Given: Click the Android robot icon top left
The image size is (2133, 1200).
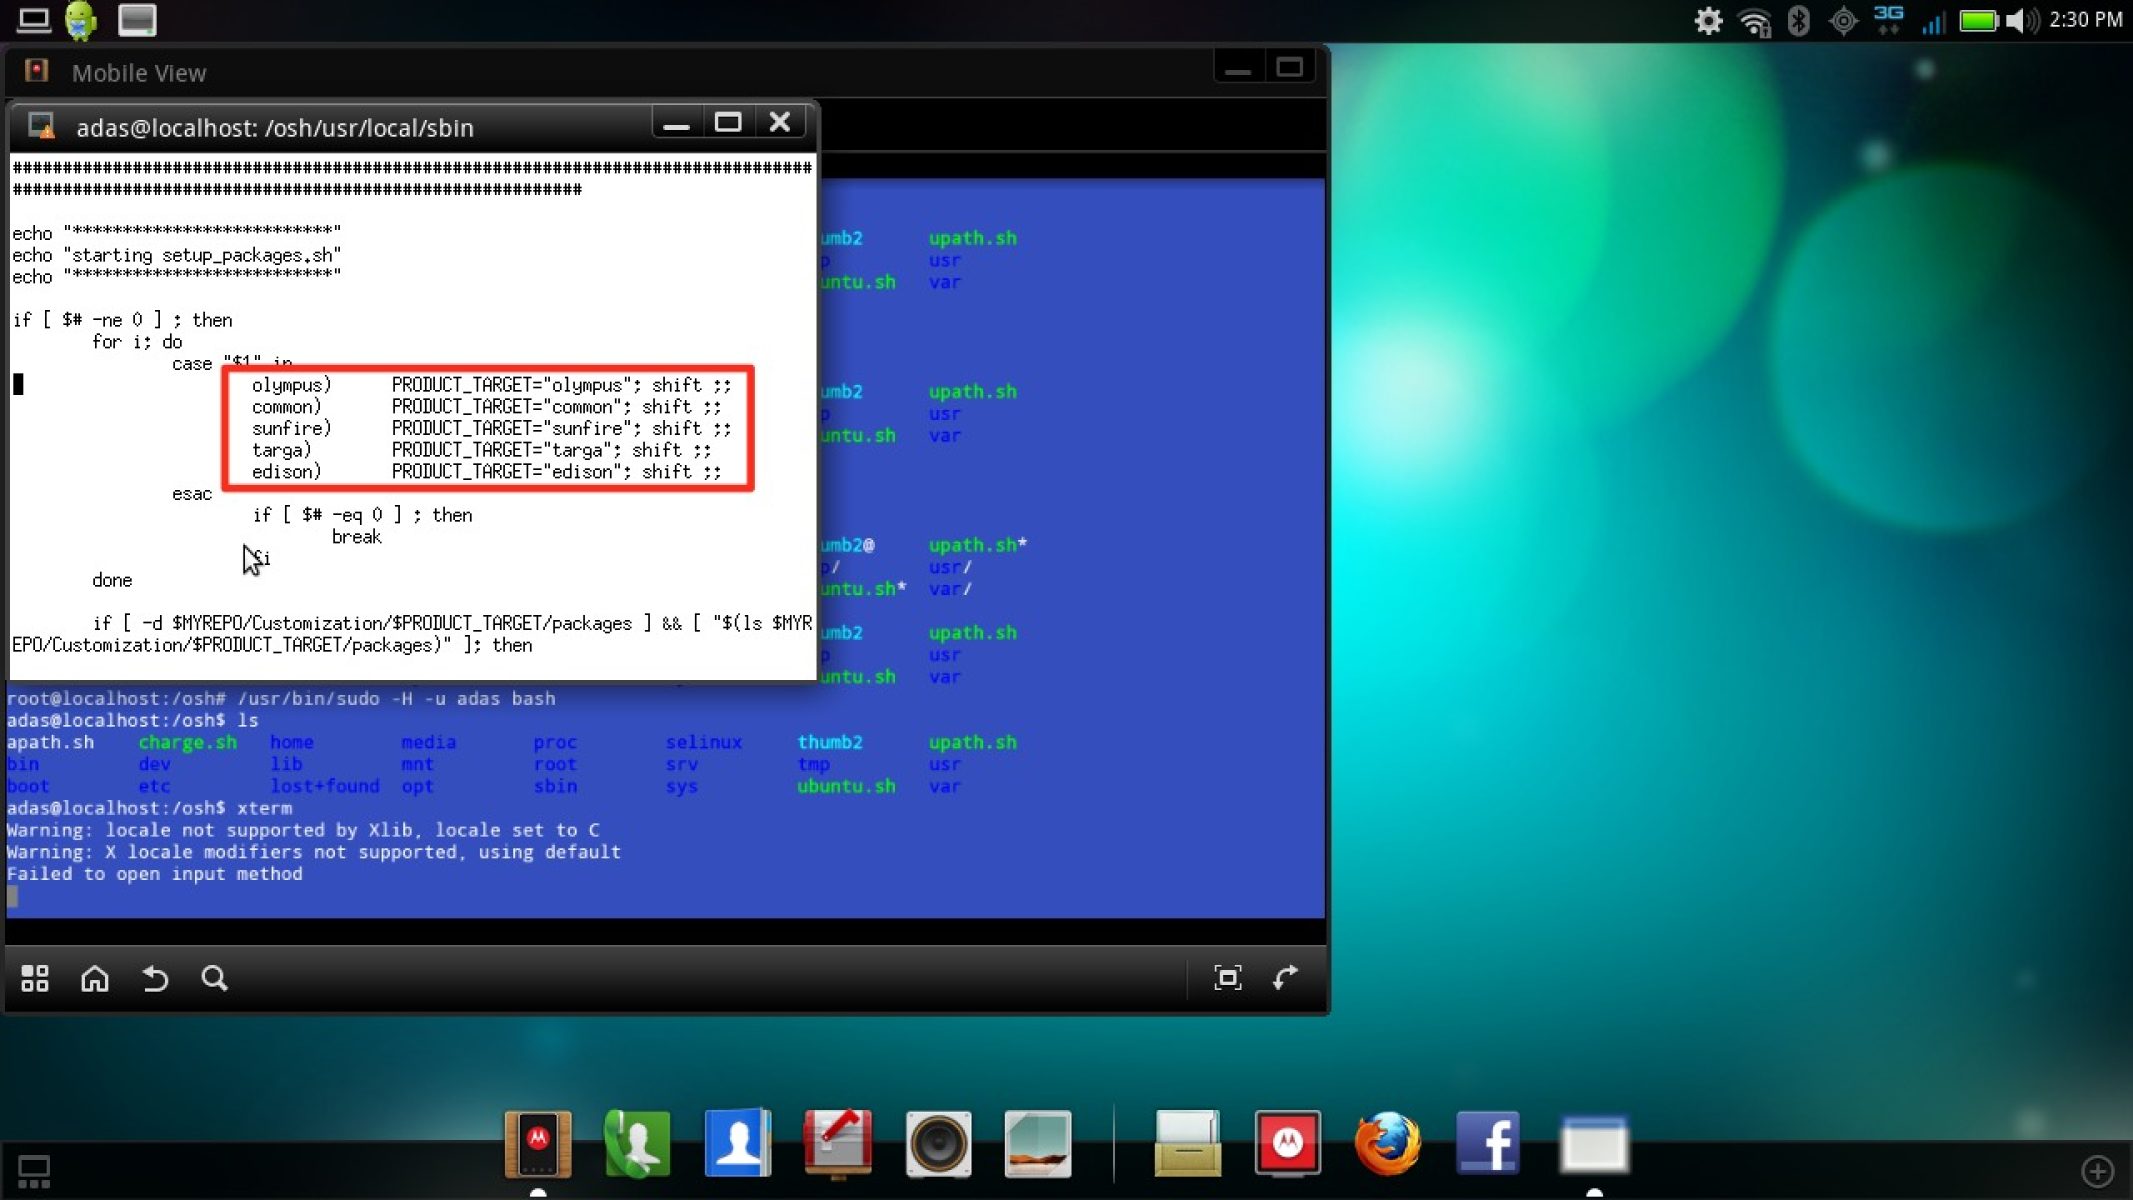Looking at the screenshot, I should [x=81, y=20].
